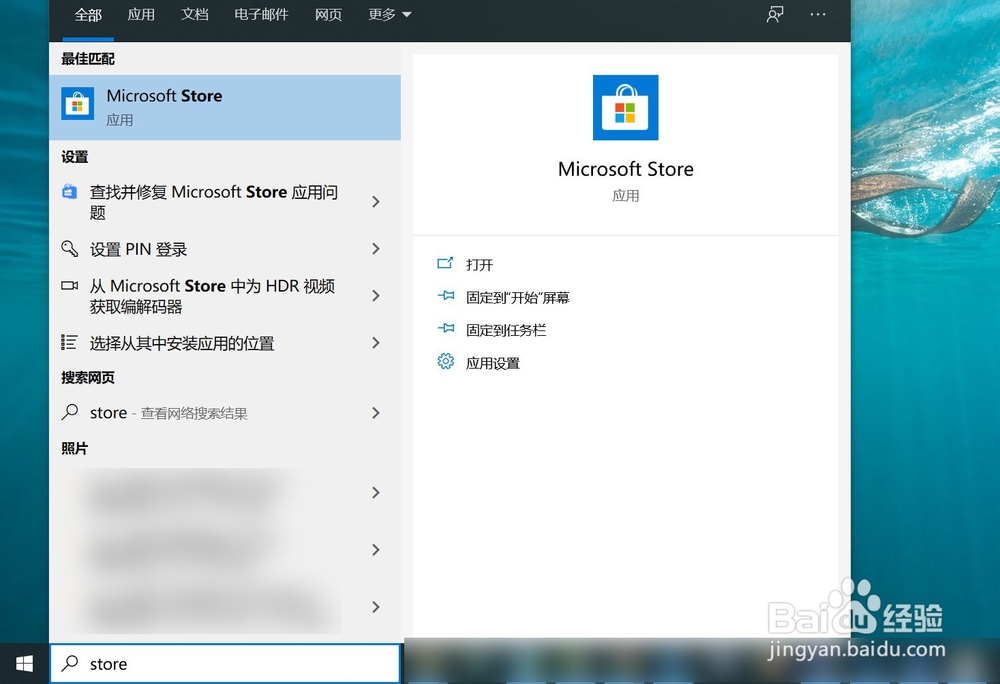Click the video icon beside HDR 视频 result
Screen dimensions: 1000x684
click(70, 285)
